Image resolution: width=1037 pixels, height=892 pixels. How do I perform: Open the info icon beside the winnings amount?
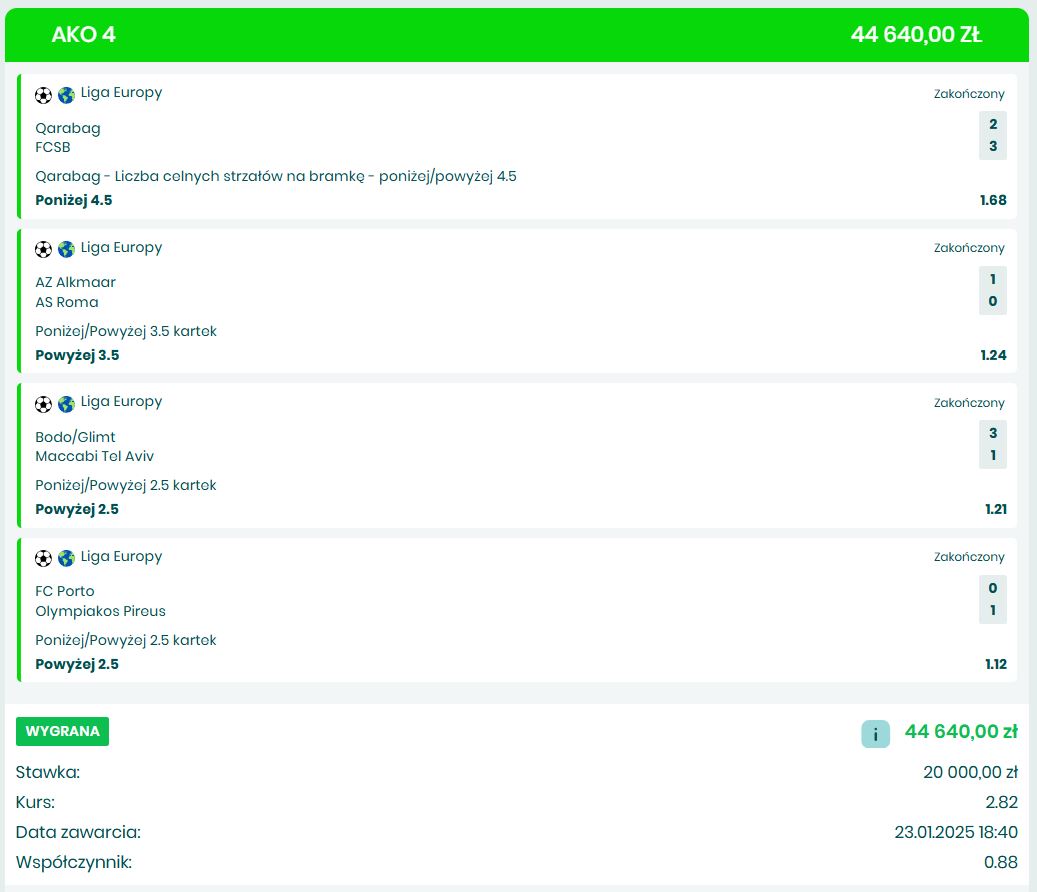click(x=875, y=734)
